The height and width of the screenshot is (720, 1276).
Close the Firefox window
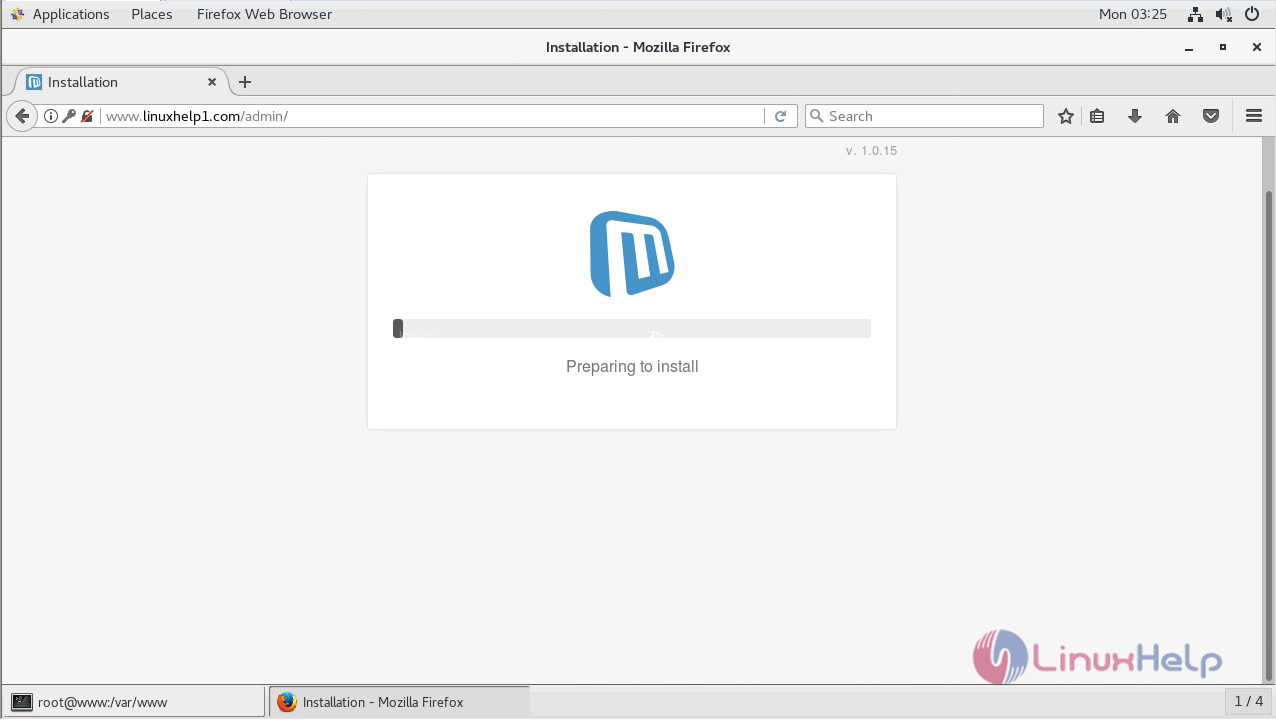coord(1257,47)
